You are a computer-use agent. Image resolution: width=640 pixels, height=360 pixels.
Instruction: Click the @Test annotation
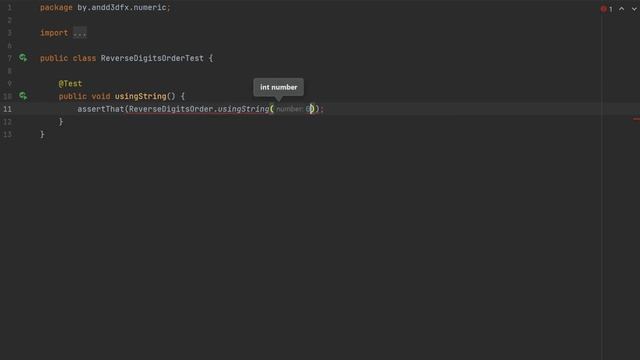[70, 84]
